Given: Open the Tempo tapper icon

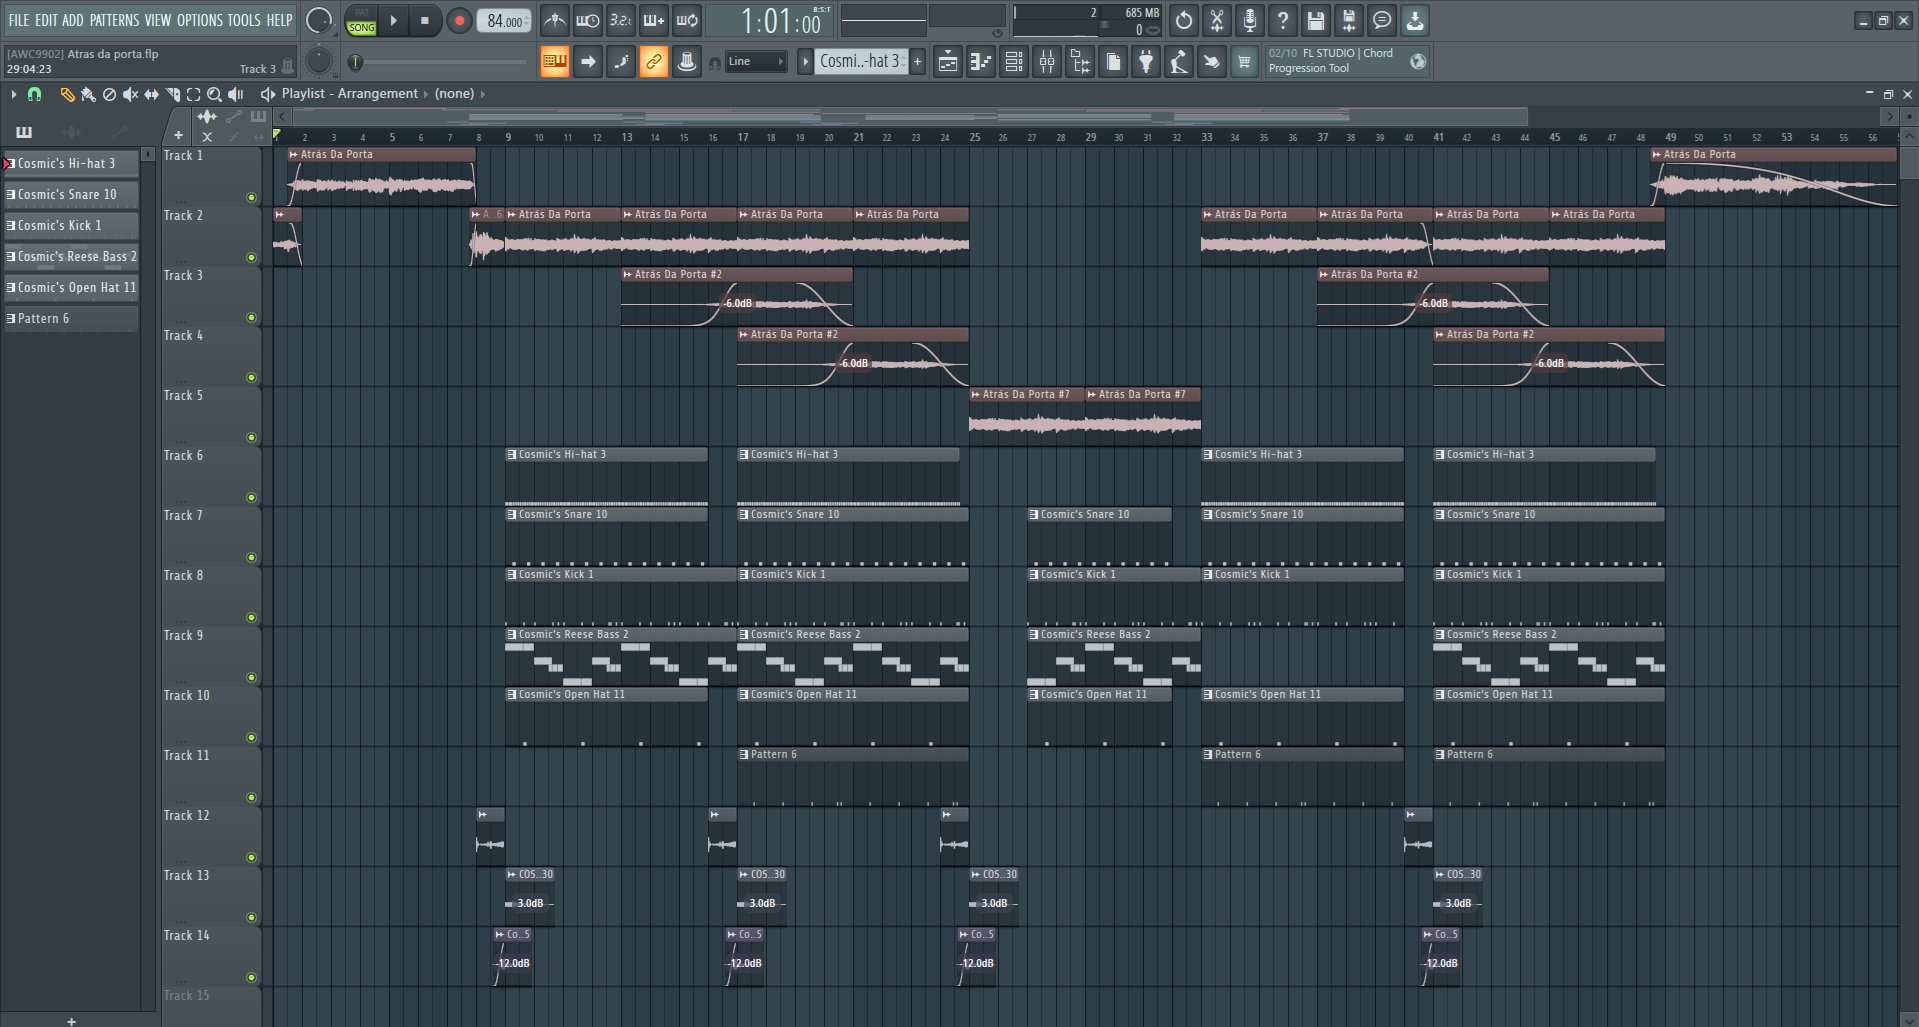Looking at the screenshot, I should coord(1179,62).
